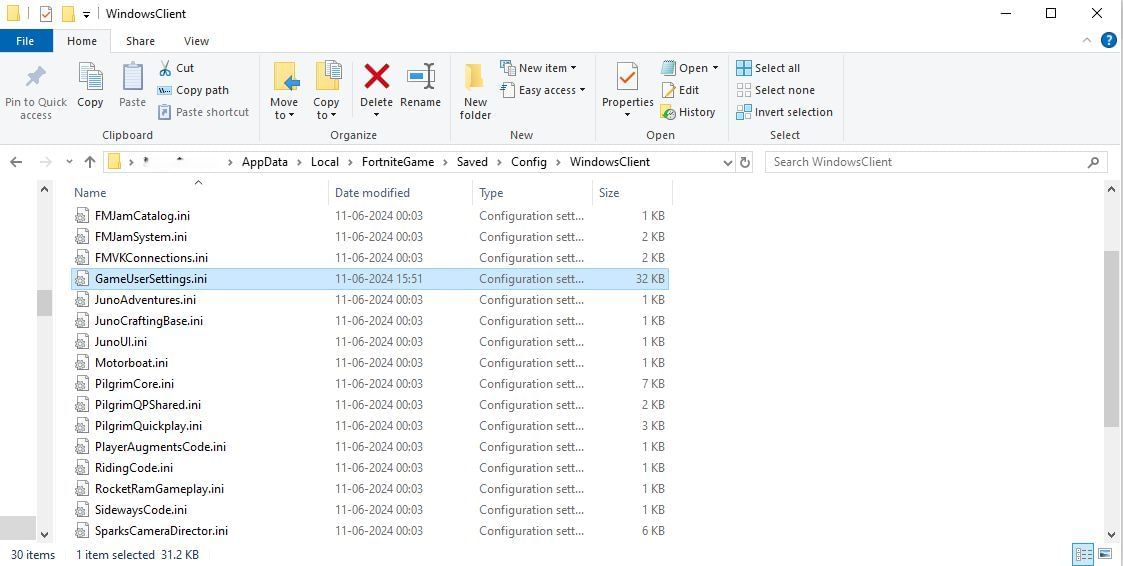Switch to the View ribbon tab
The image size is (1123, 566).
196,41
